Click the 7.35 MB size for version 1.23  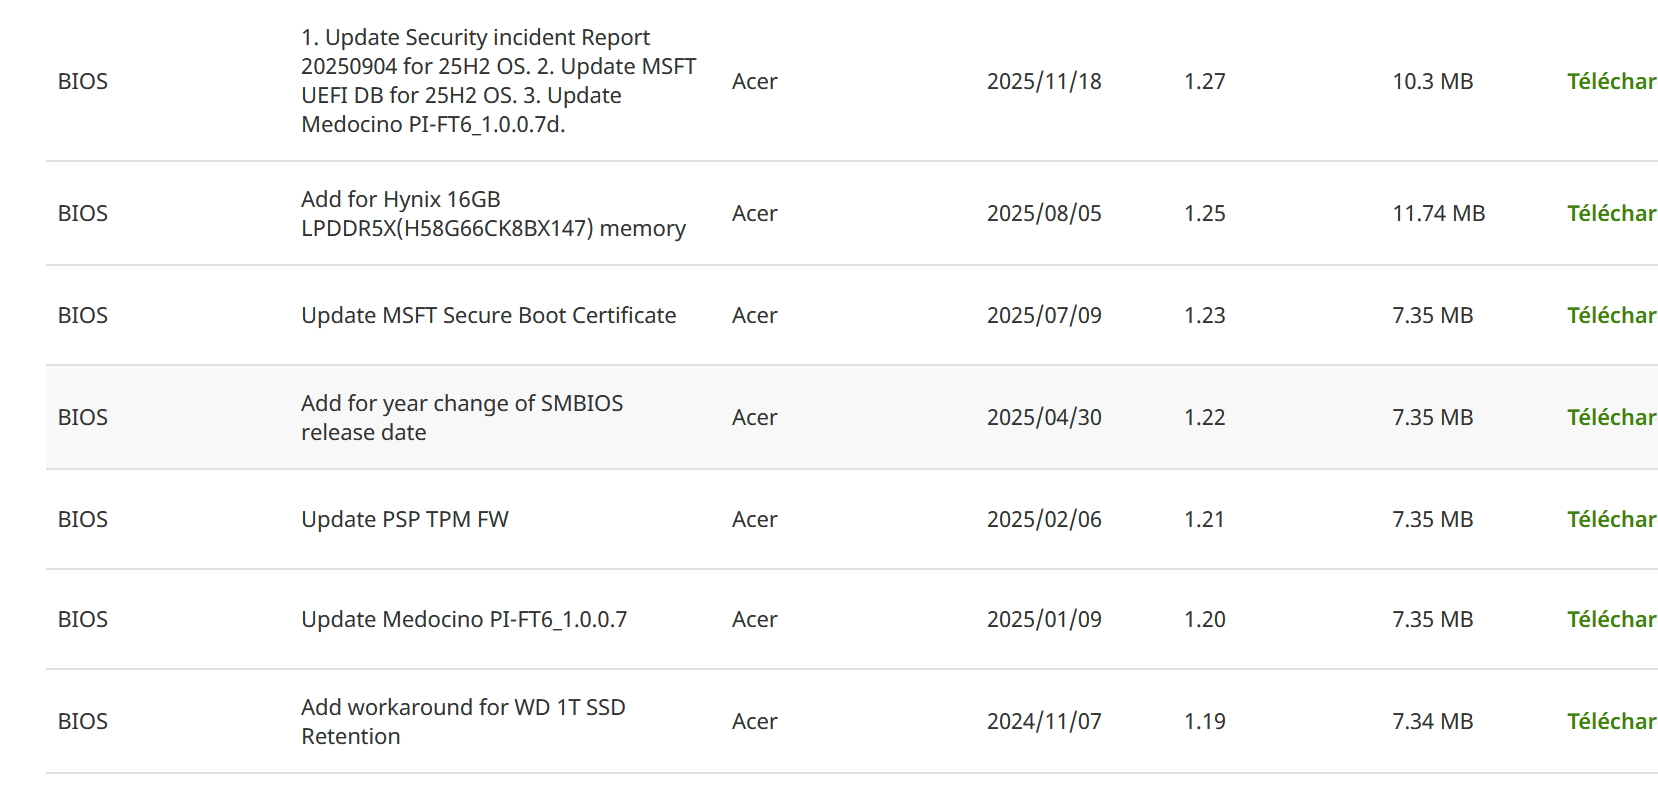[1433, 316]
